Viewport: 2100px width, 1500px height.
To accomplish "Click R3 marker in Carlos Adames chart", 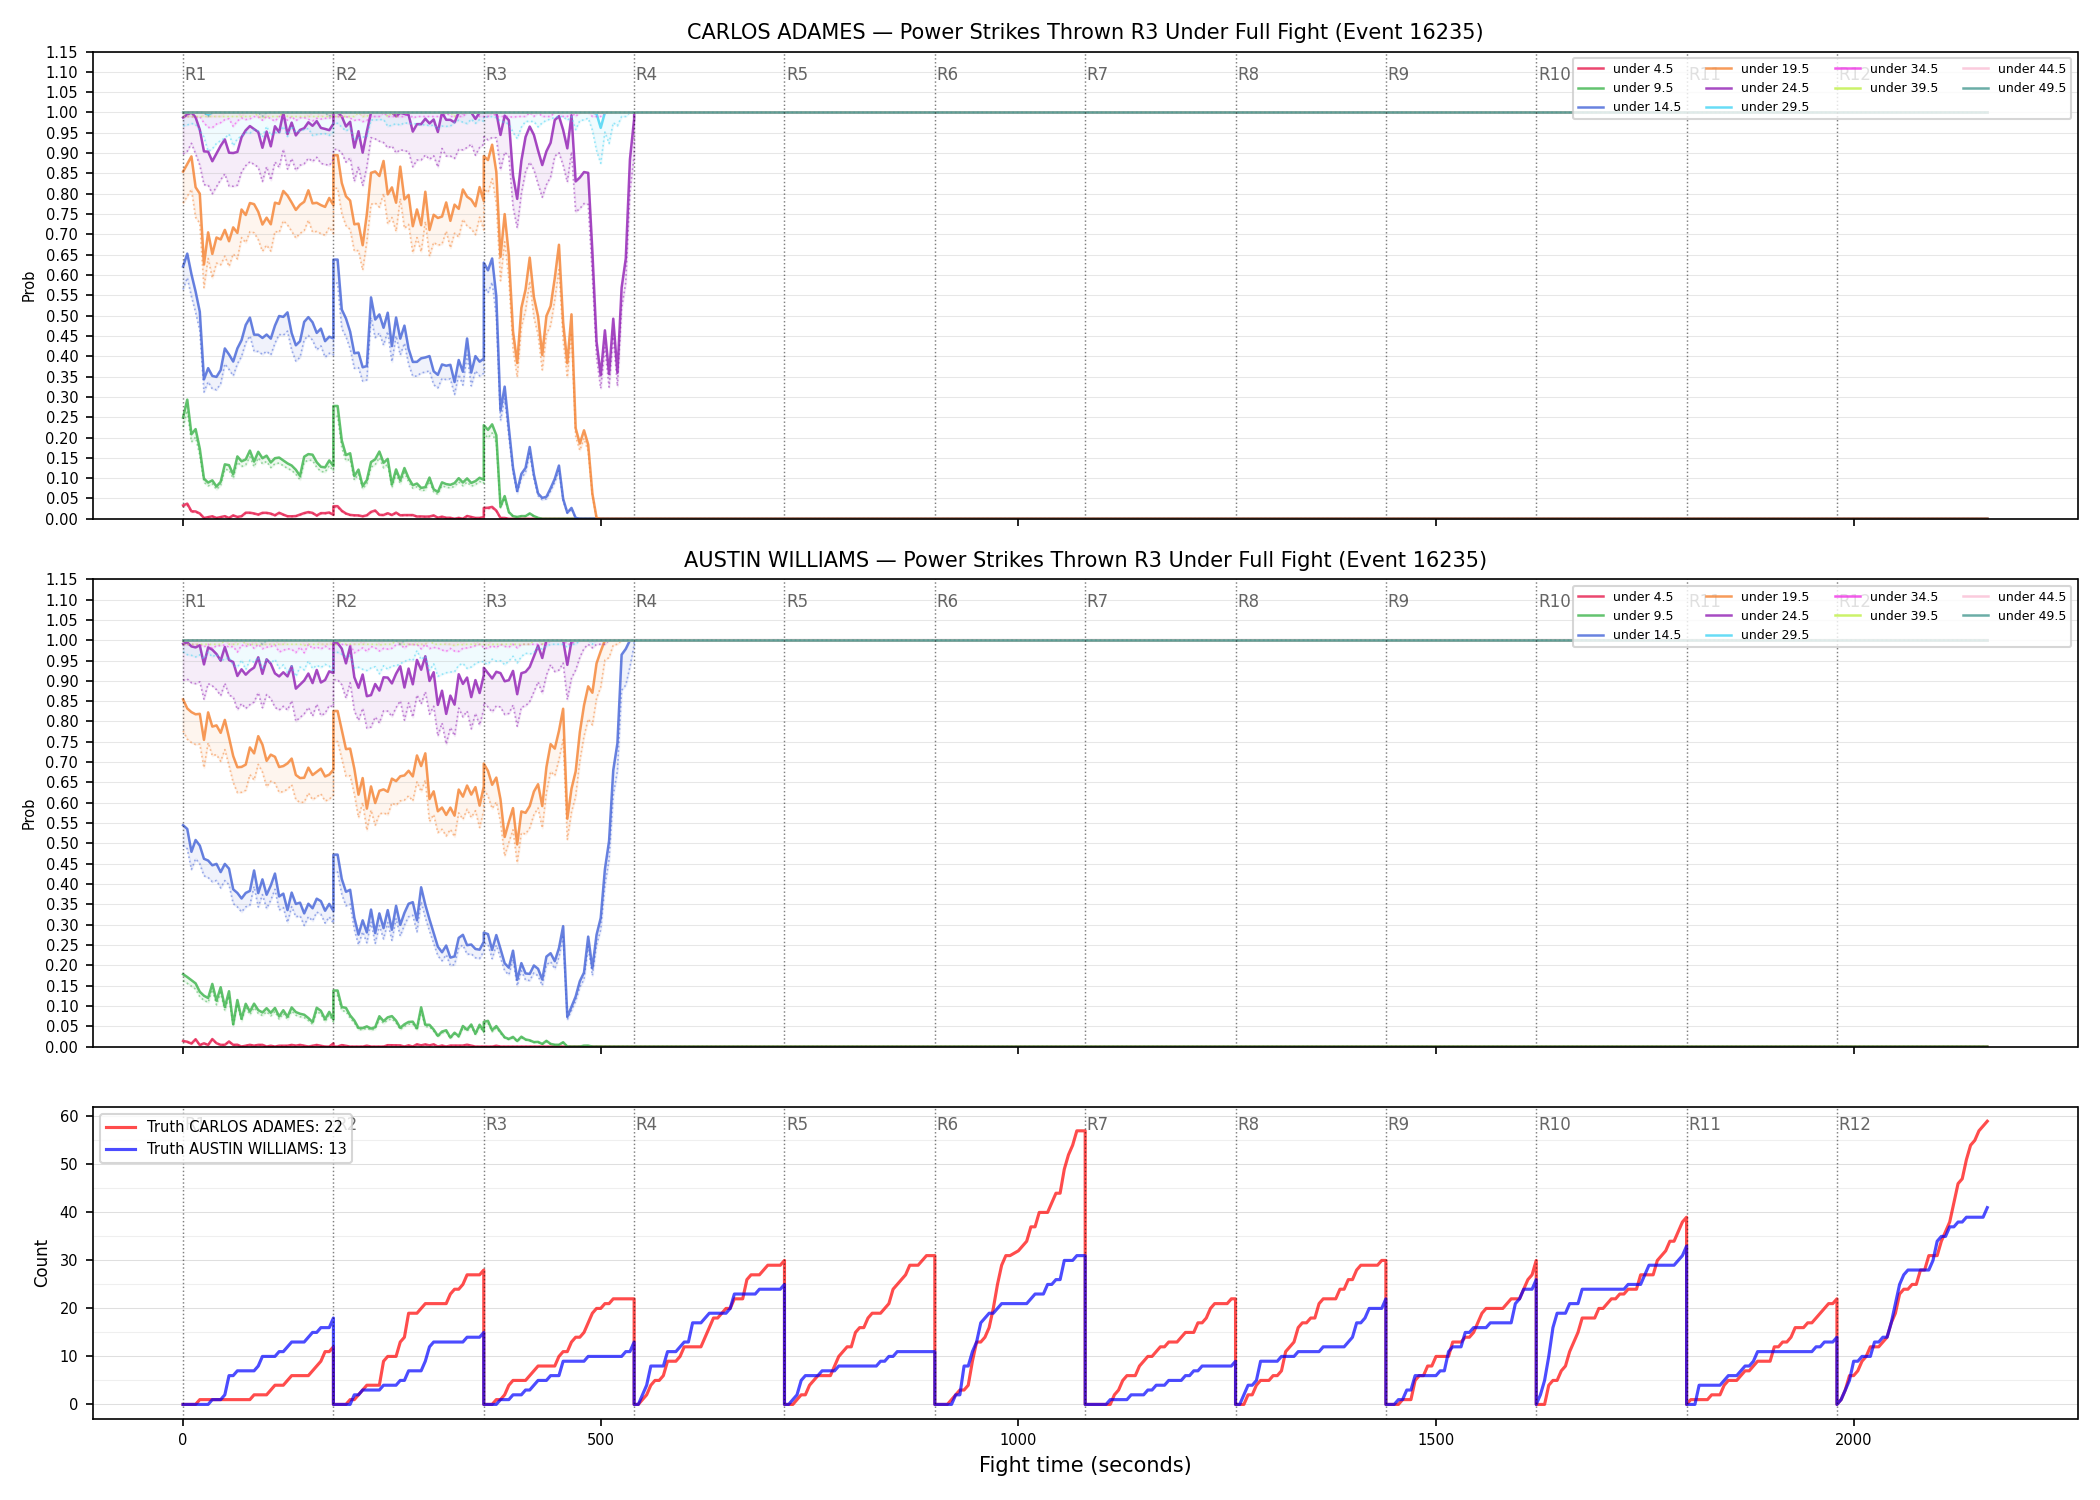I will [x=496, y=74].
